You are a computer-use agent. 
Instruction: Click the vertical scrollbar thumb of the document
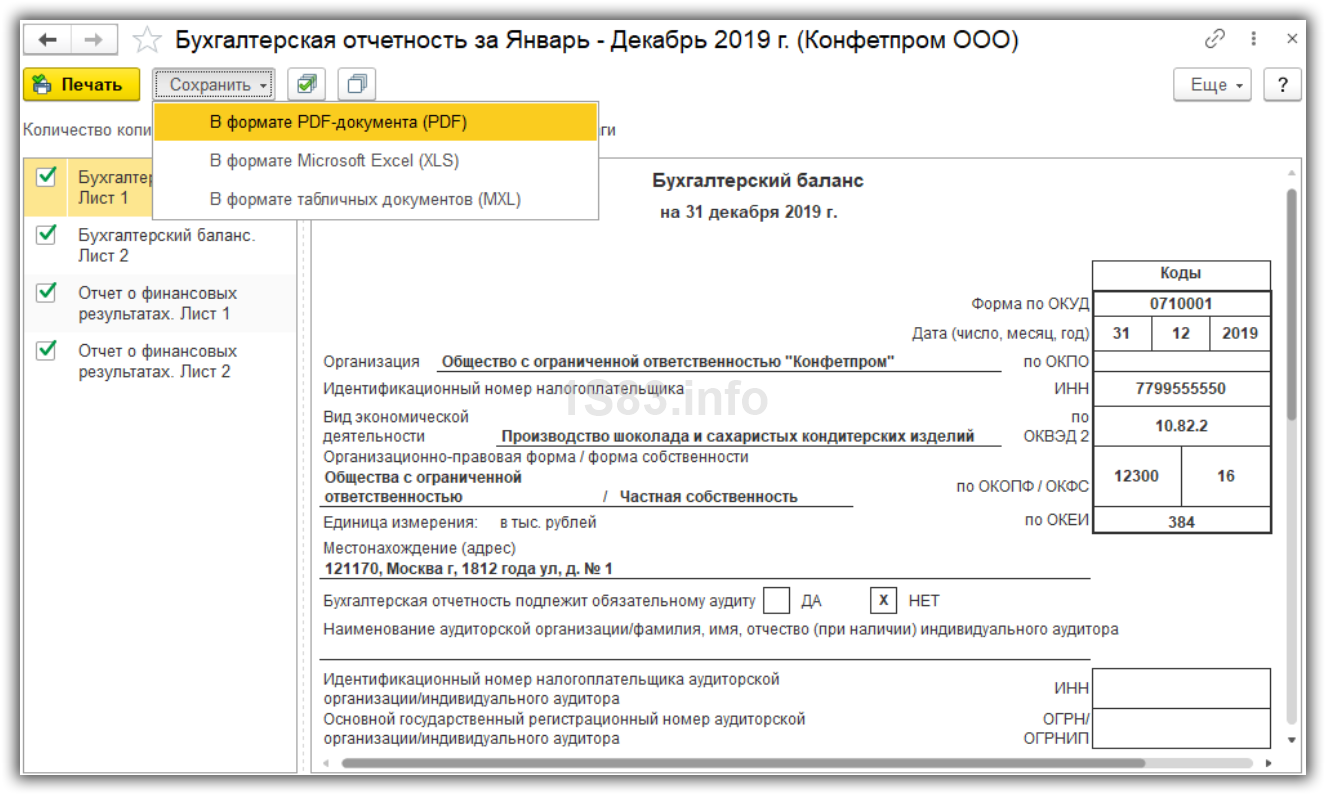1291,303
